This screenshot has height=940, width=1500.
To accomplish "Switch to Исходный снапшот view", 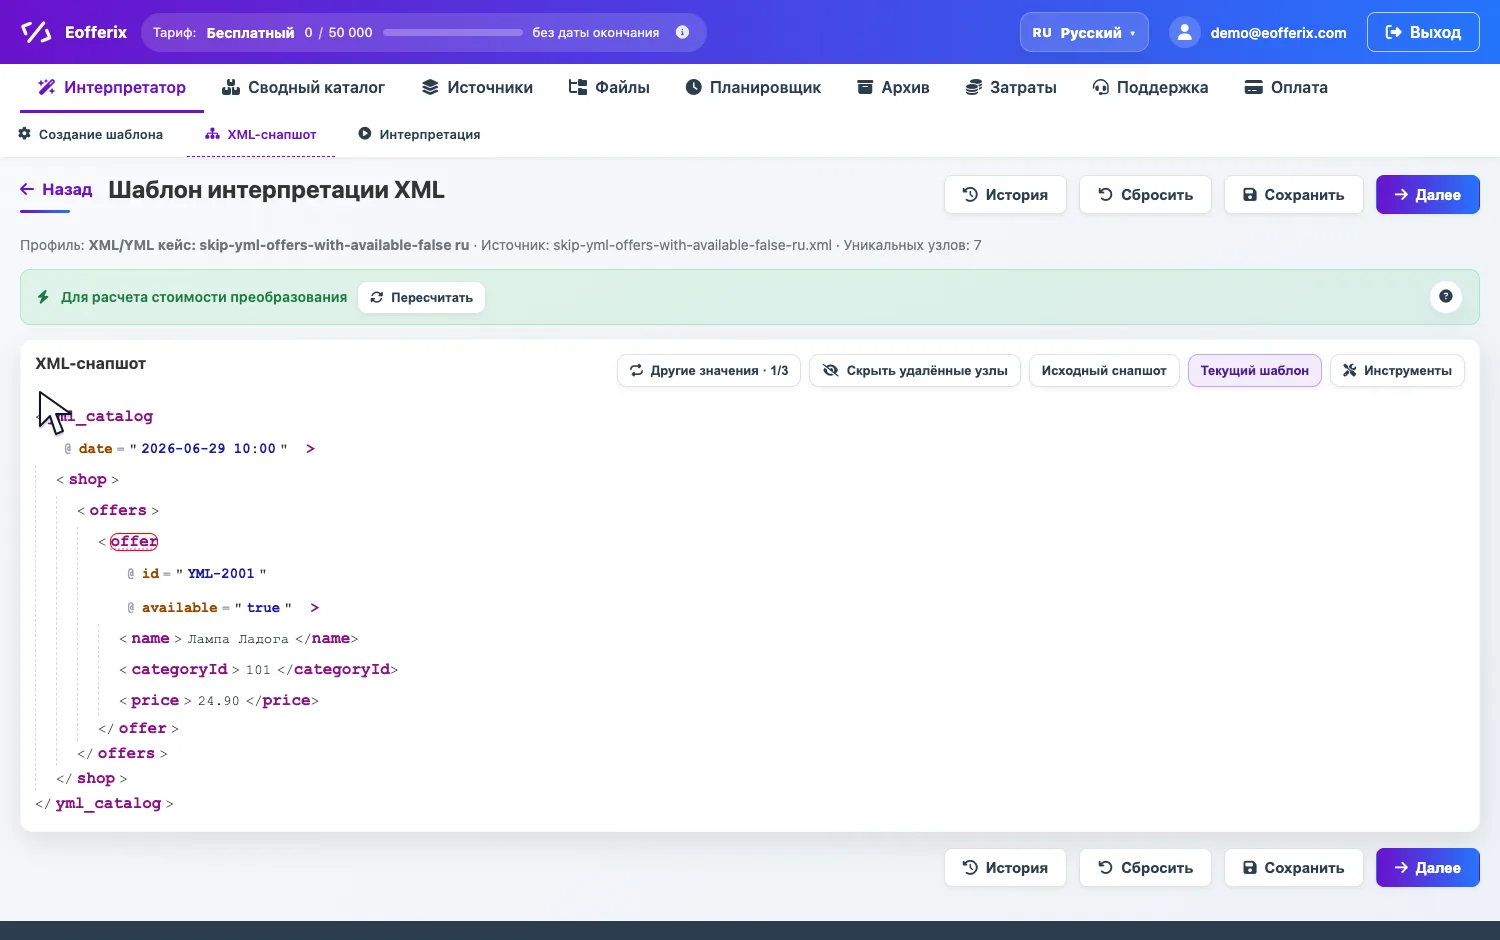I will 1104,371.
